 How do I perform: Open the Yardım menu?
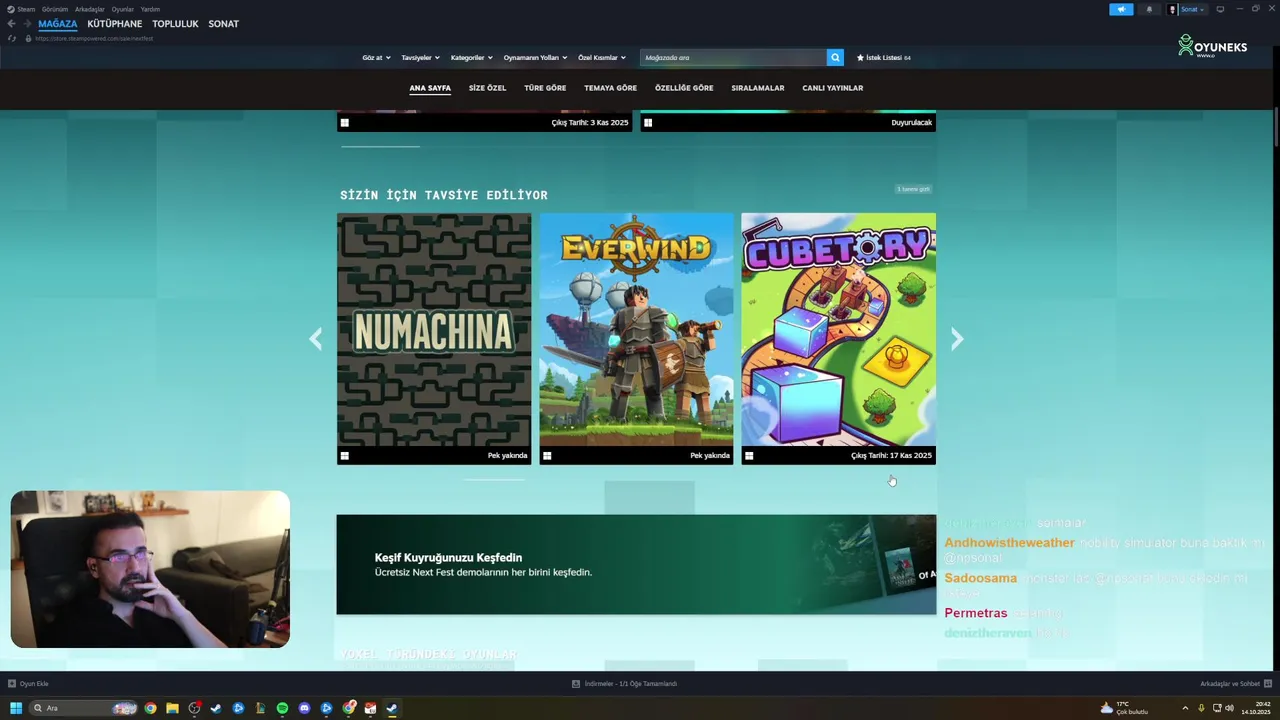[x=150, y=9]
